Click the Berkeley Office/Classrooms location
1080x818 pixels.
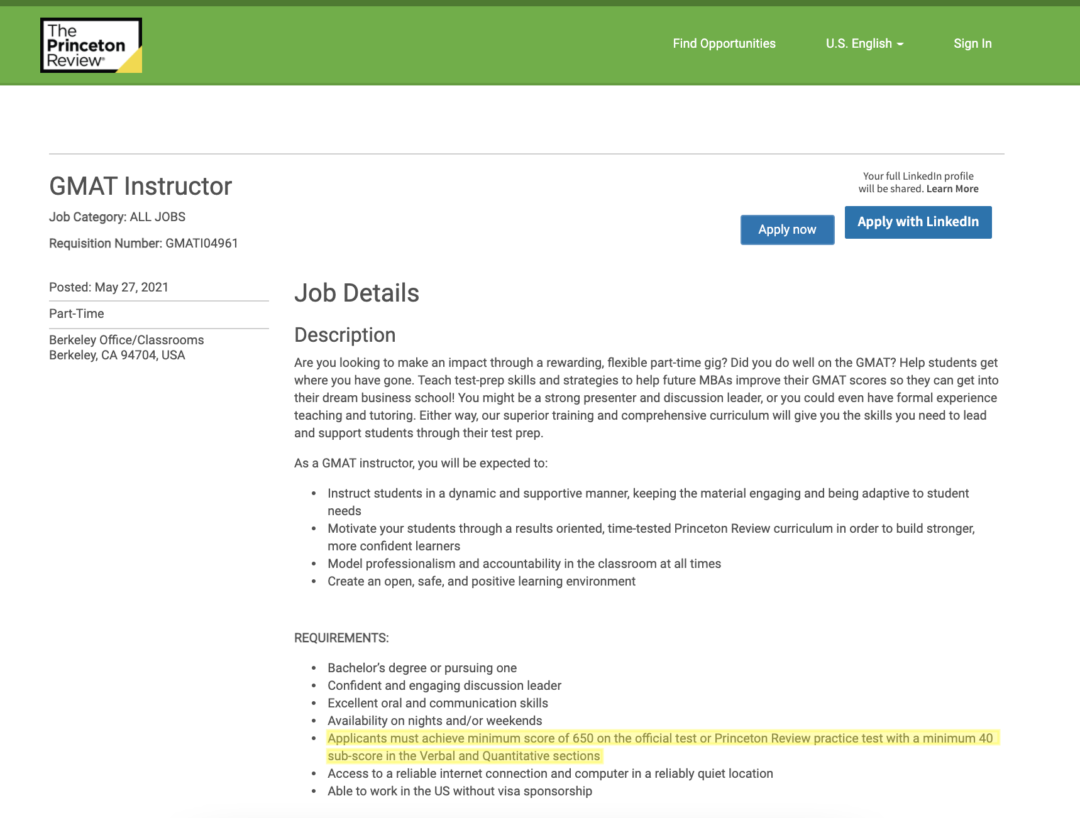[126, 340]
